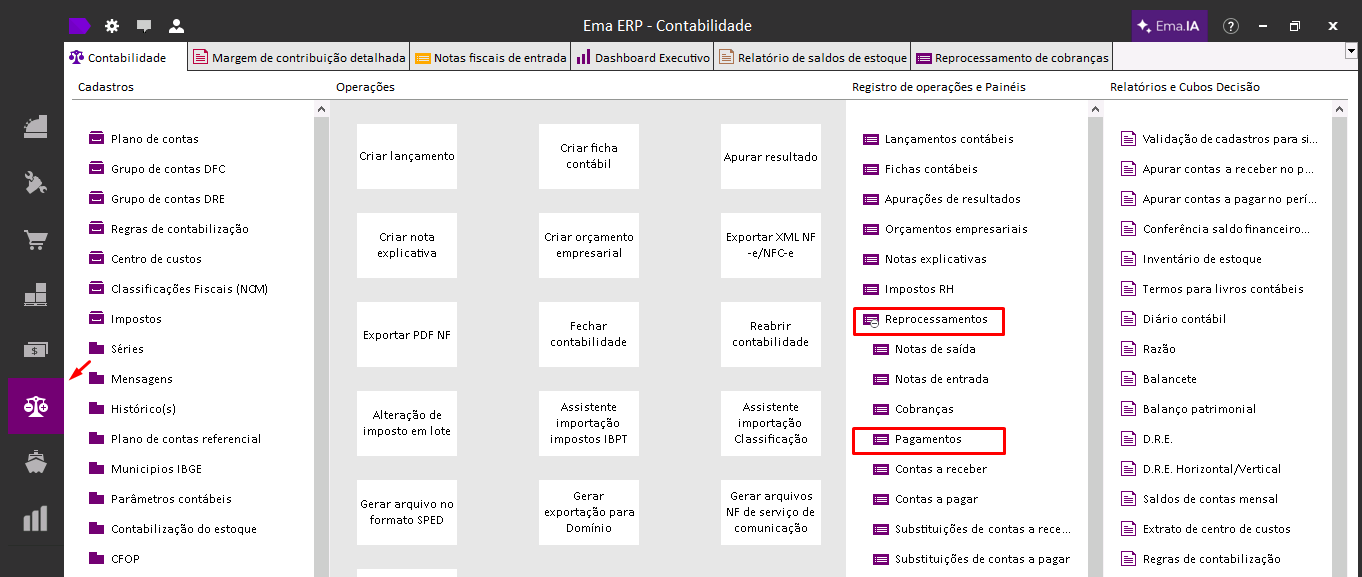The image size is (1362, 577).
Task: Click the help question mark icon
Action: (x=1231, y=26)
